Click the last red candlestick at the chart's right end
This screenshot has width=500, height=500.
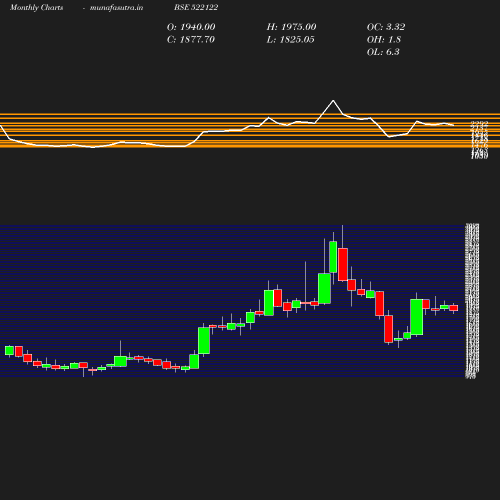[454, 308]
